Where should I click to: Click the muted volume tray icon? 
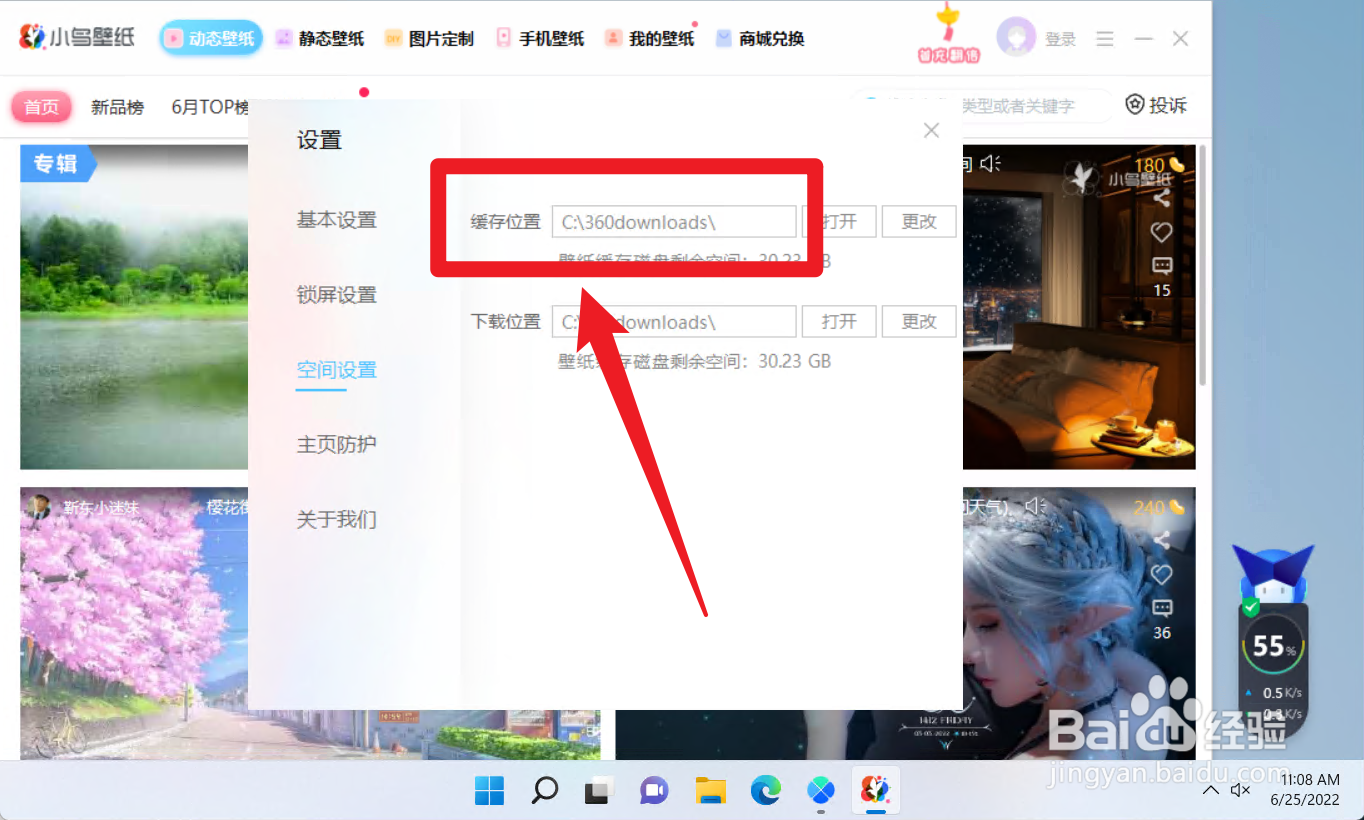coord(1241,790)
